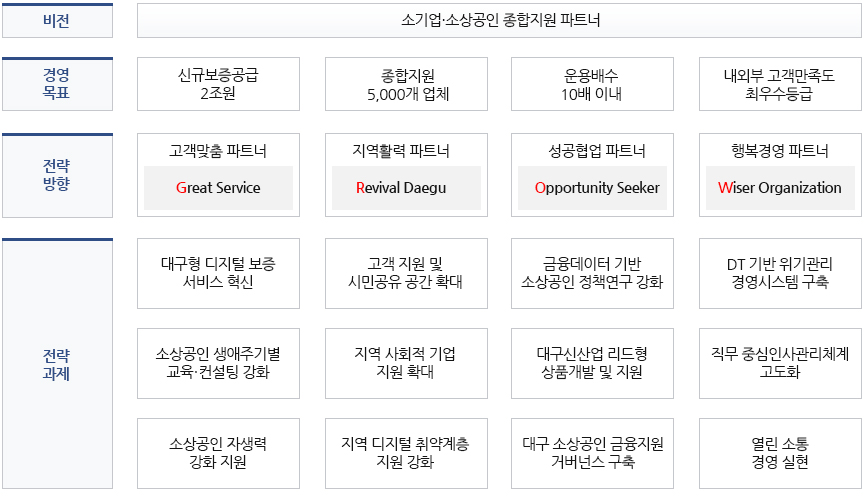
Task: Click DT 기반 위기관리 경영시스템 구축 box
Action: tap(780, 273)
